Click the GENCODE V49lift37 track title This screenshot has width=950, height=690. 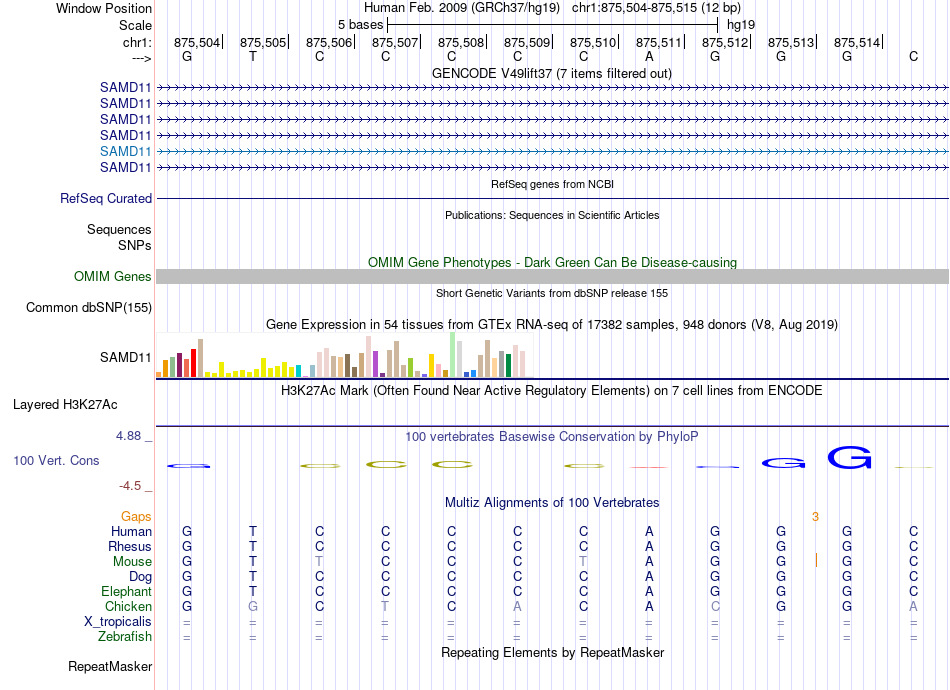pos(552,74)
